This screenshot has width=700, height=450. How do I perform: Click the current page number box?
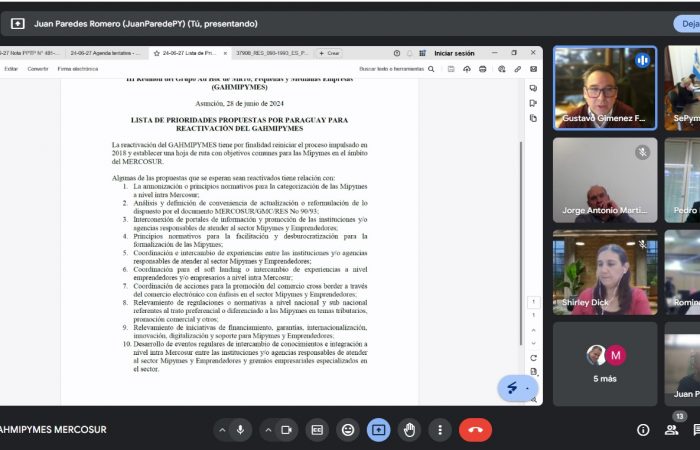click(x=533, y=302)
